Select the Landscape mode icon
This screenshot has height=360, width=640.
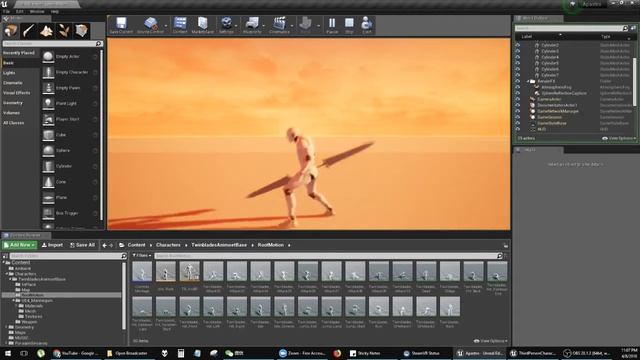pyautogui.click(x=46, y=31)
